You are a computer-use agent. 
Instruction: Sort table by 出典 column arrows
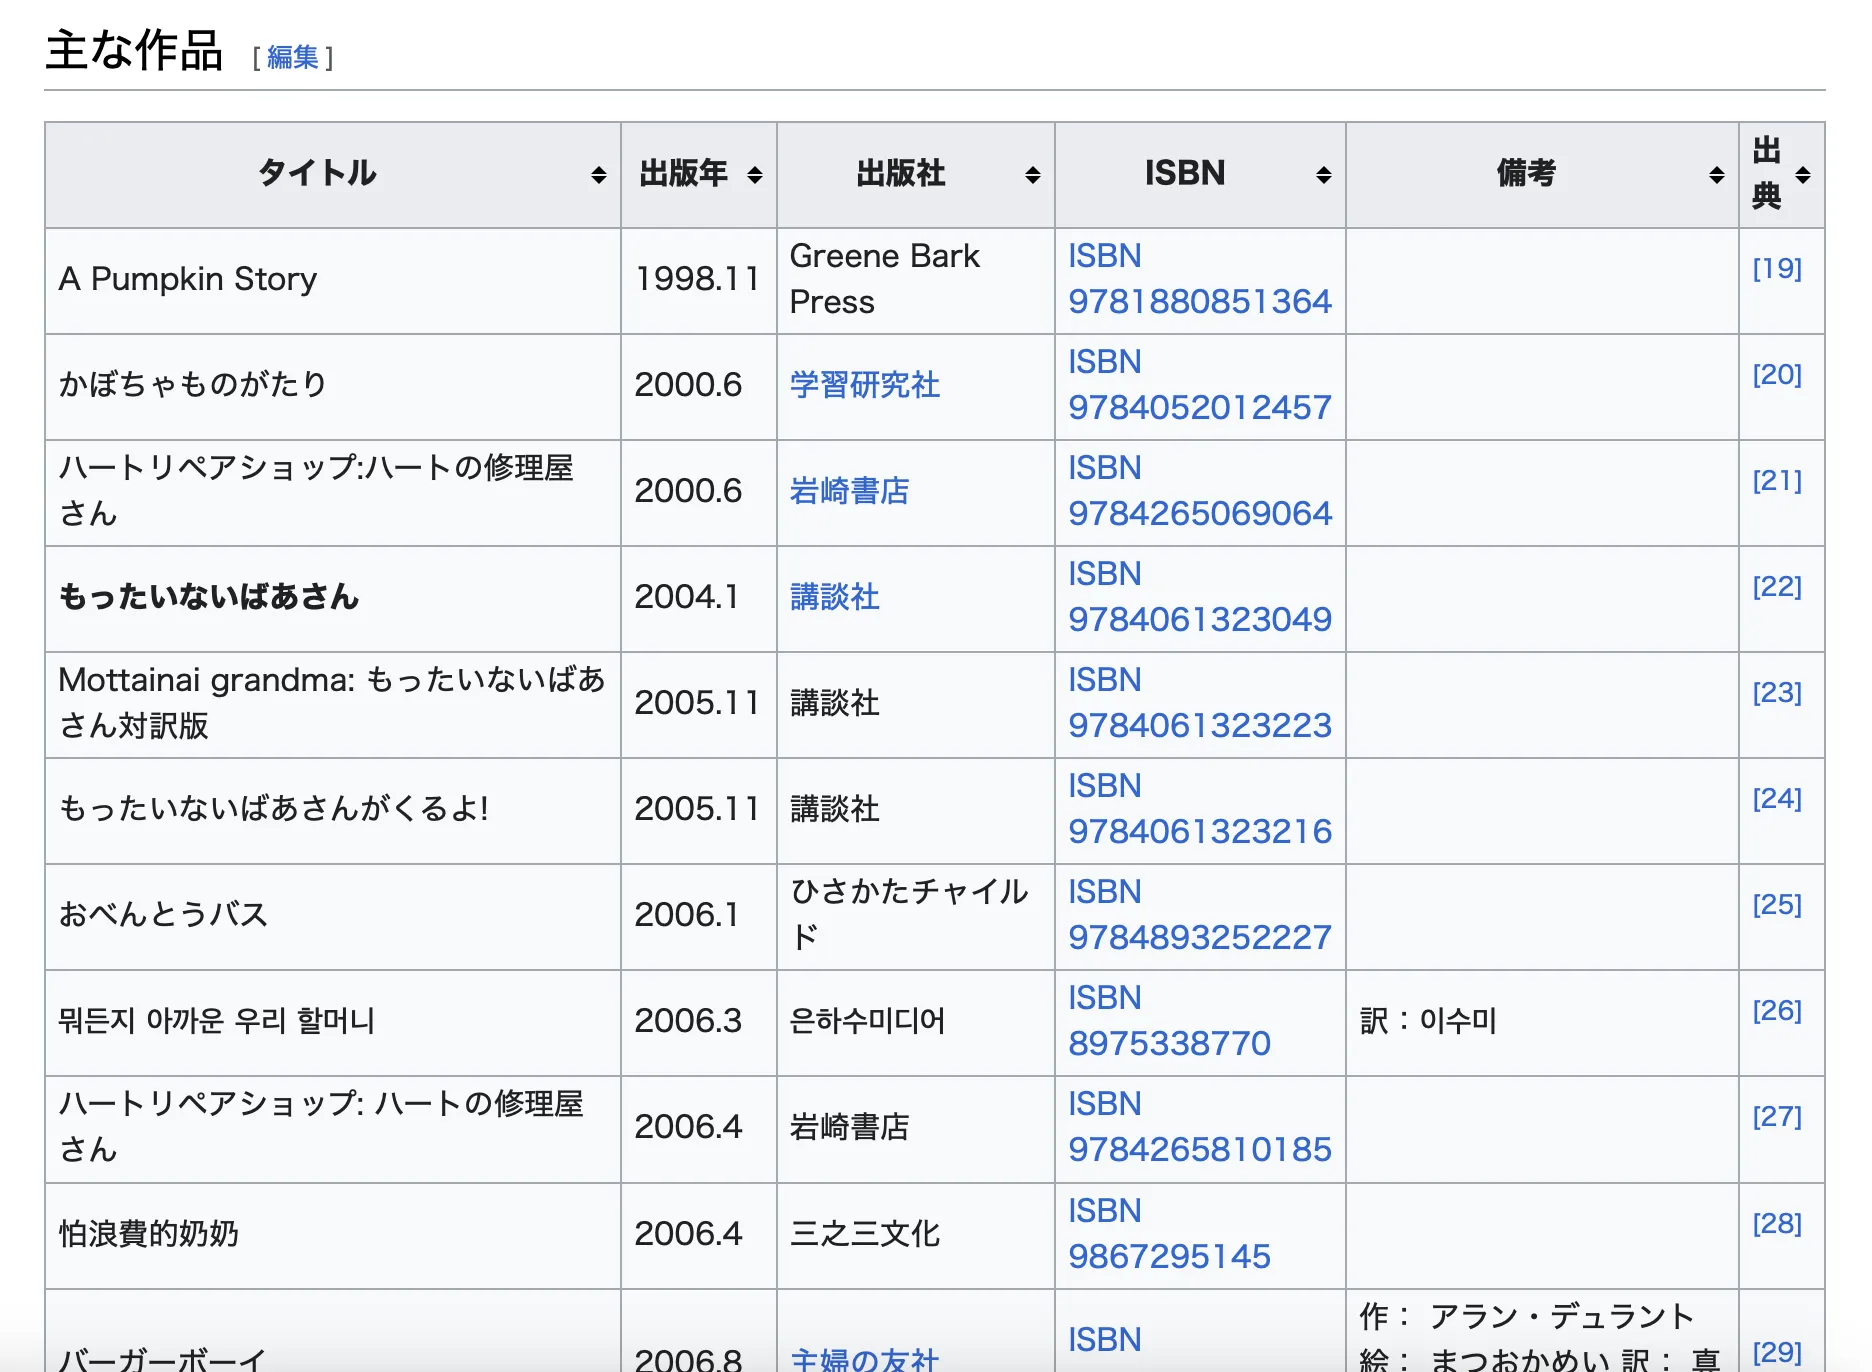1803,175
